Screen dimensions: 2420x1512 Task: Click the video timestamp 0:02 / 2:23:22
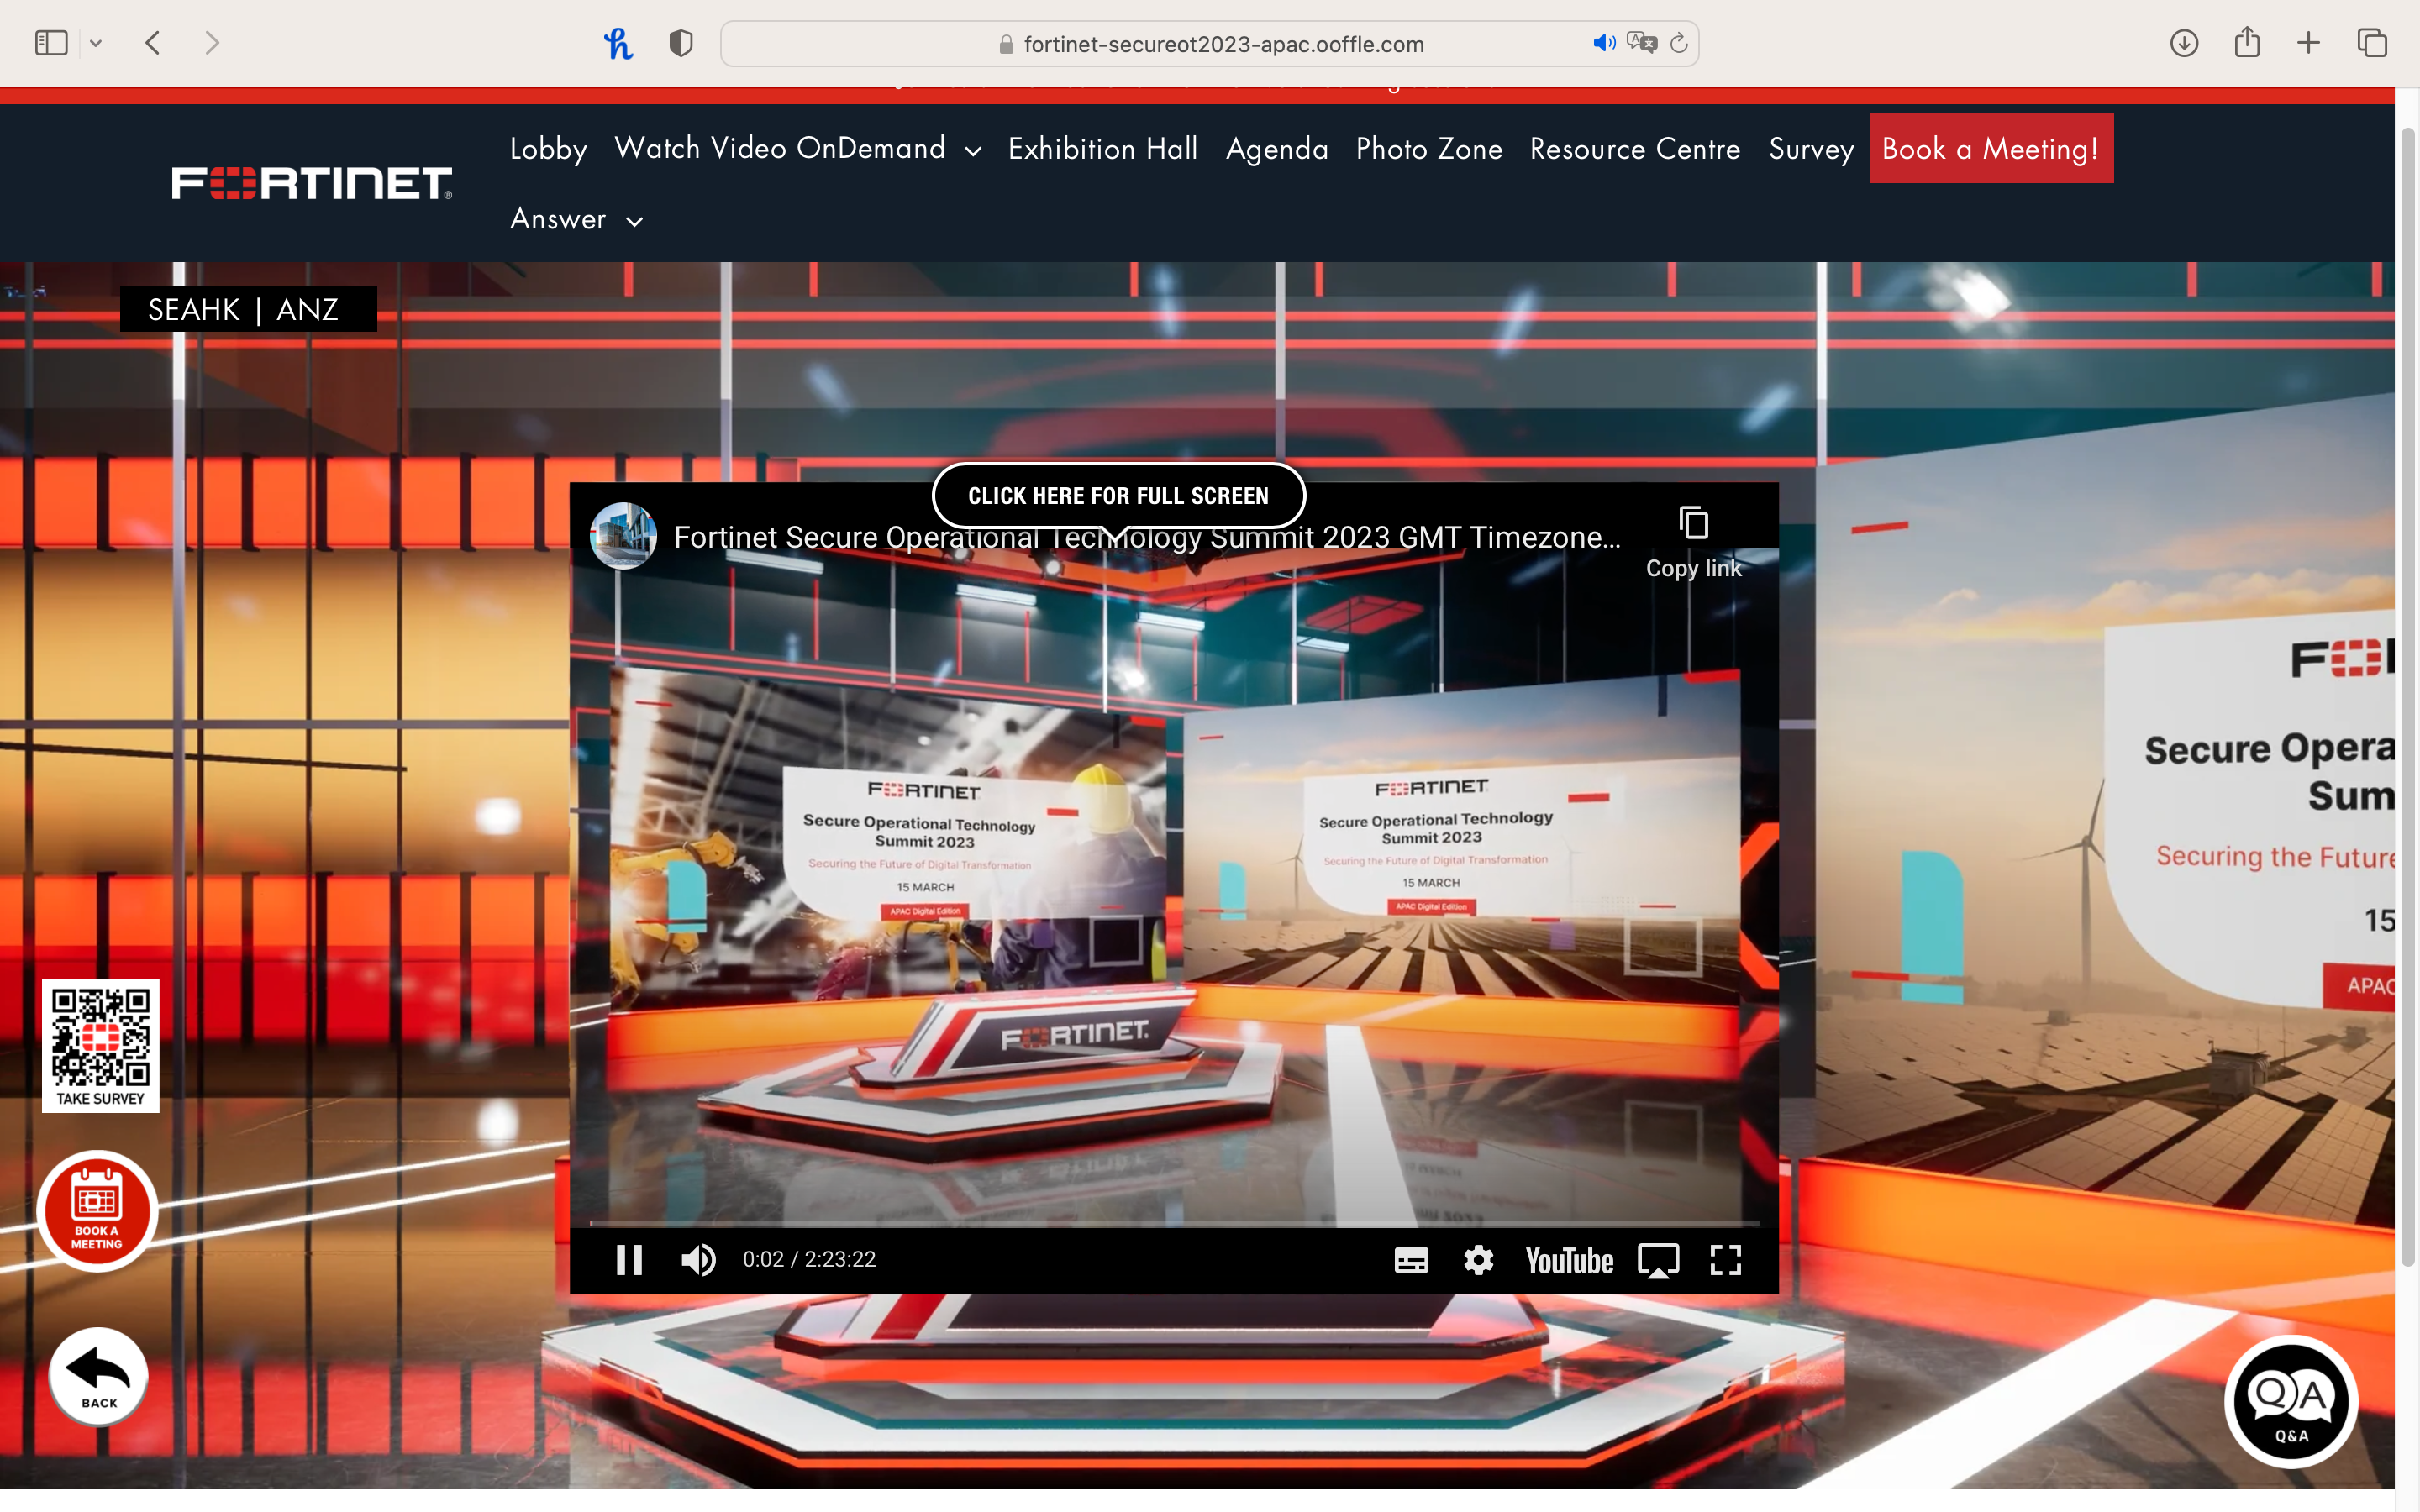click(x=809, y=1259)
